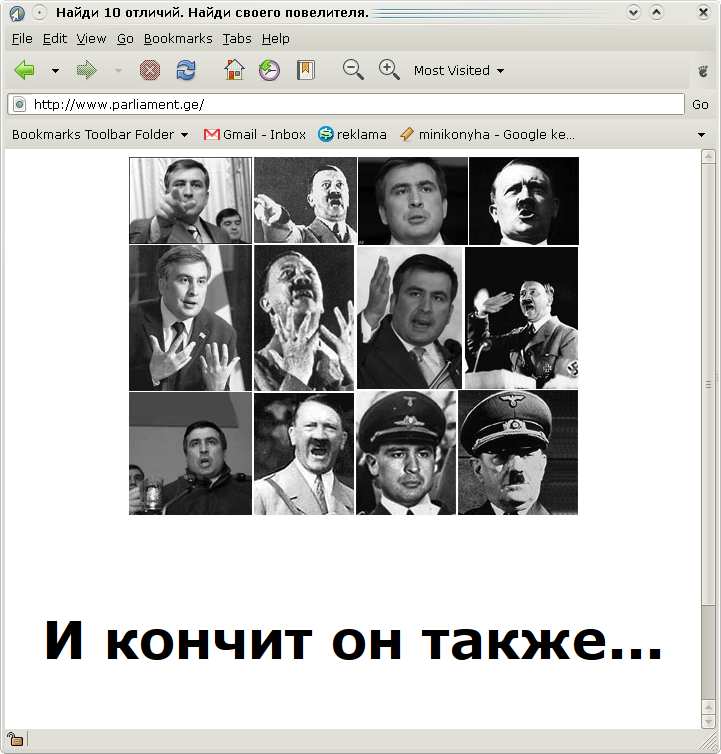Expand the Most Visited dropdown
Image resolution: width=721 pixels, height=754 pixels.
click(459, 71)
